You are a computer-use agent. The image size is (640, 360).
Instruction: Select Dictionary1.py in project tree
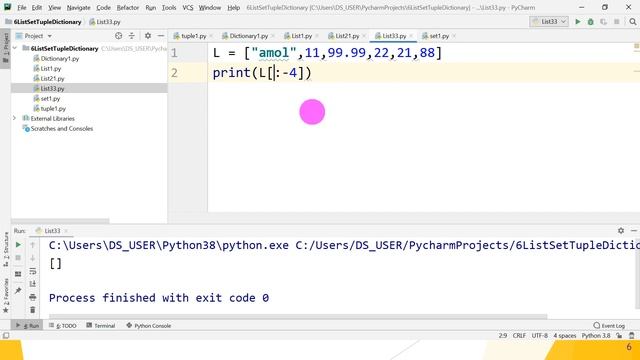coord(60,58)
